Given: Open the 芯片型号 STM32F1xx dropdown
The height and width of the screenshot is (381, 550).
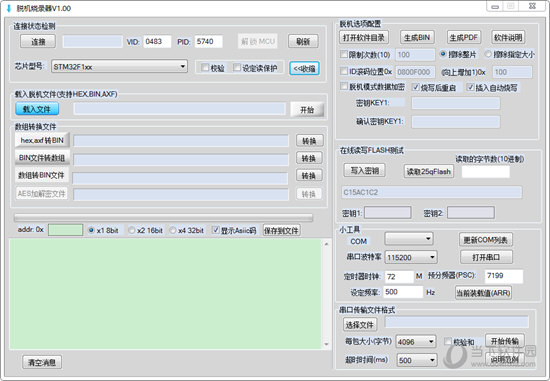Looking at the screenshot, I should click(119, 66).
